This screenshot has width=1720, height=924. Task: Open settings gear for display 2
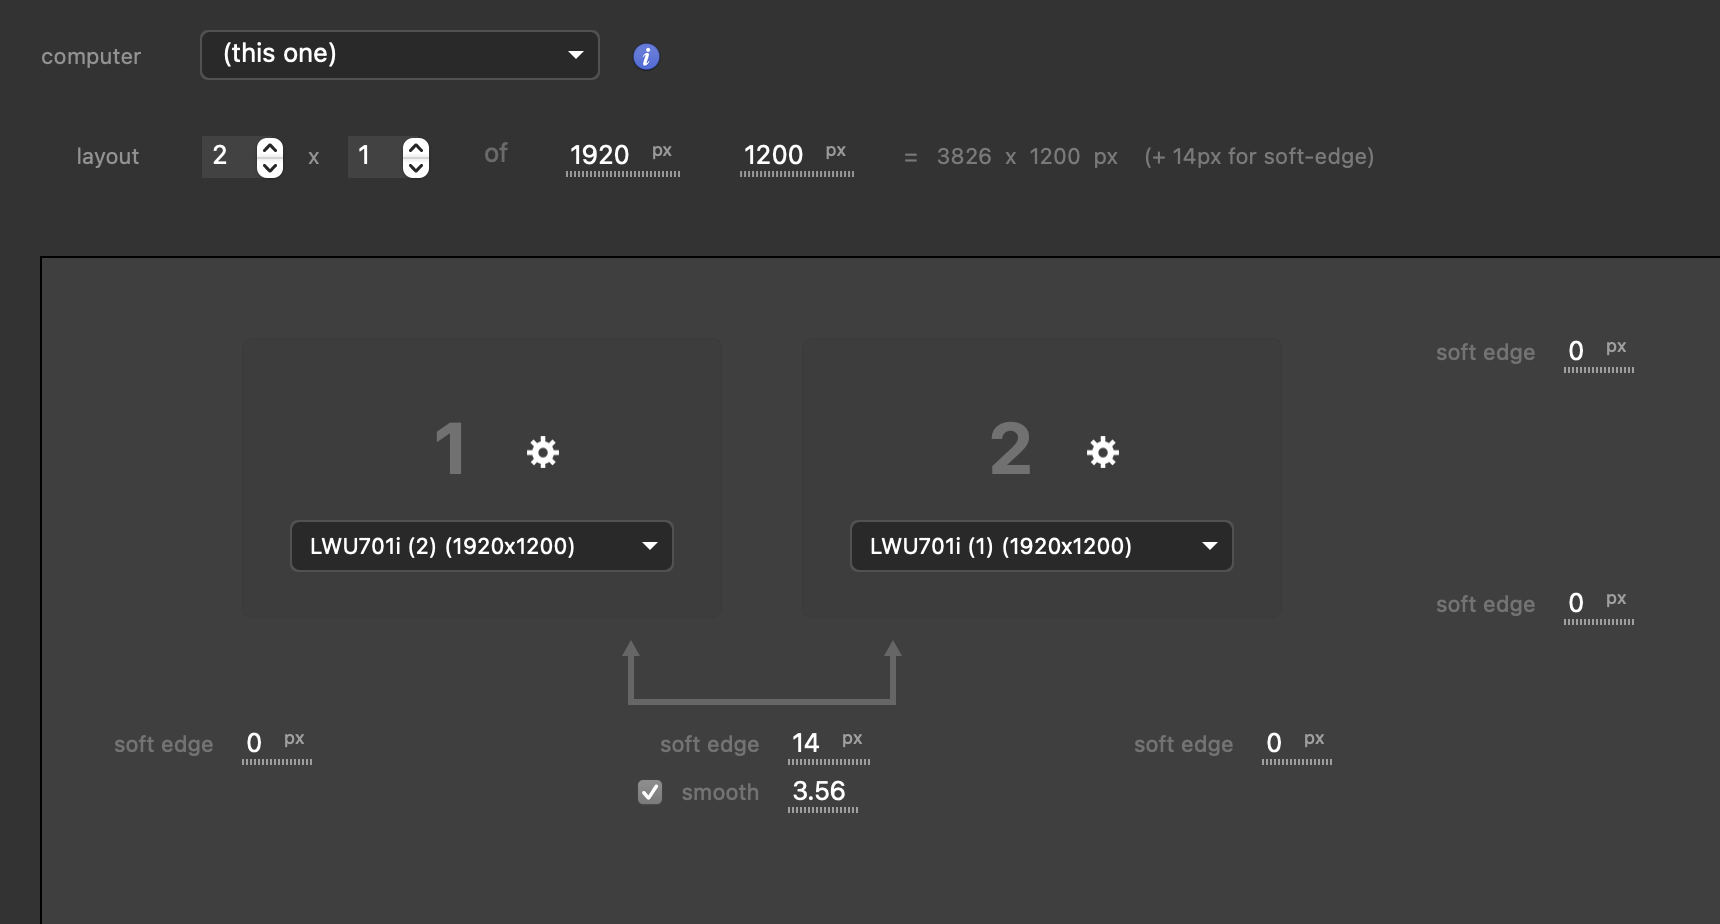click(1103, 452)
